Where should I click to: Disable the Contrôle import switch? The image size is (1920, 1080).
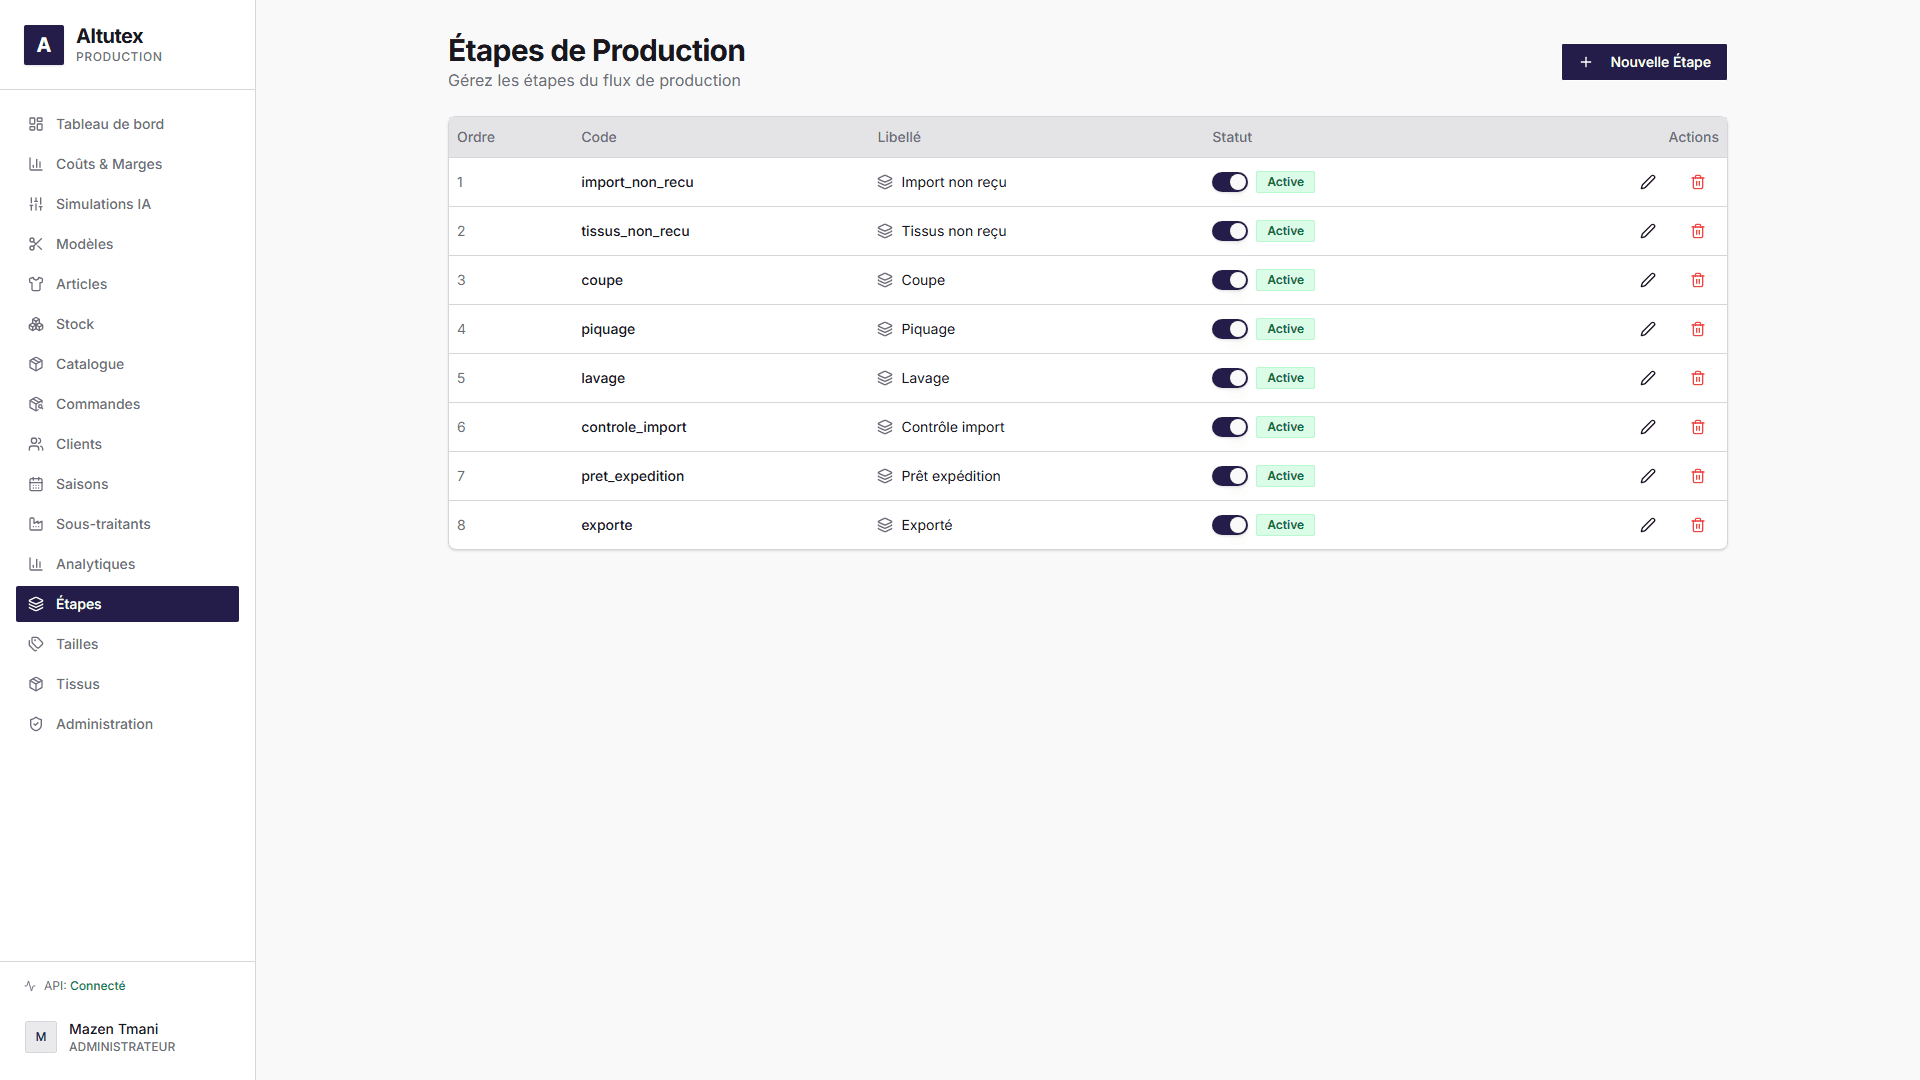(1230, 427)
